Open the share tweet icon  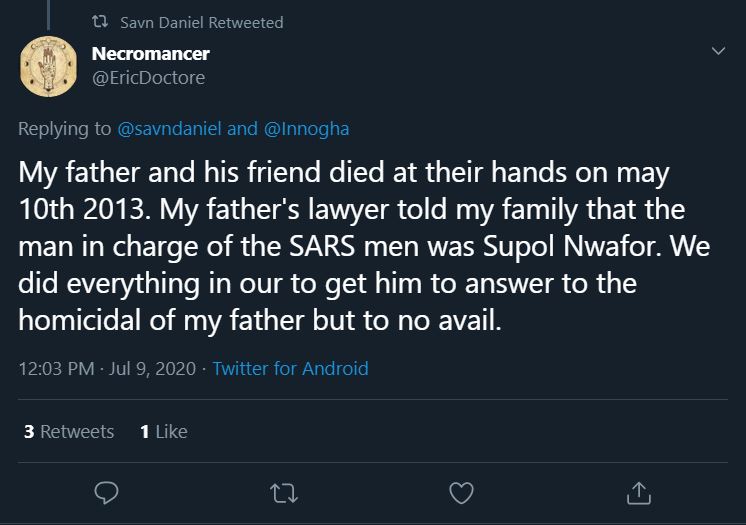click(638, 493)
